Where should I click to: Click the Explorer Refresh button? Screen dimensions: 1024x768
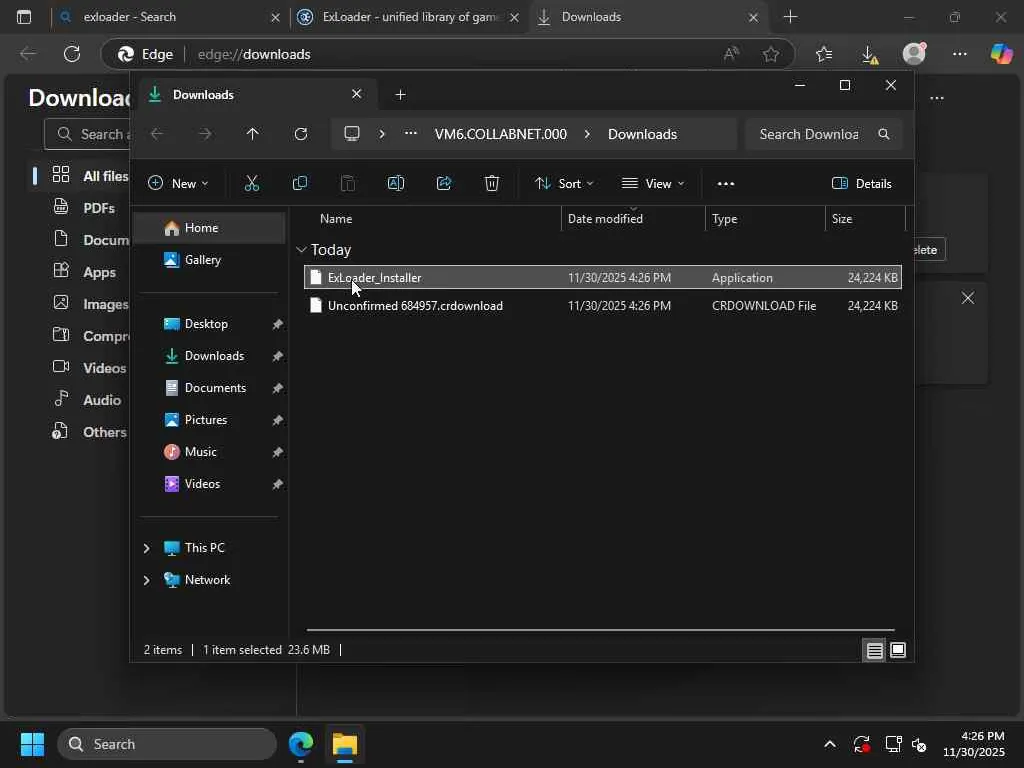[300, 134]
